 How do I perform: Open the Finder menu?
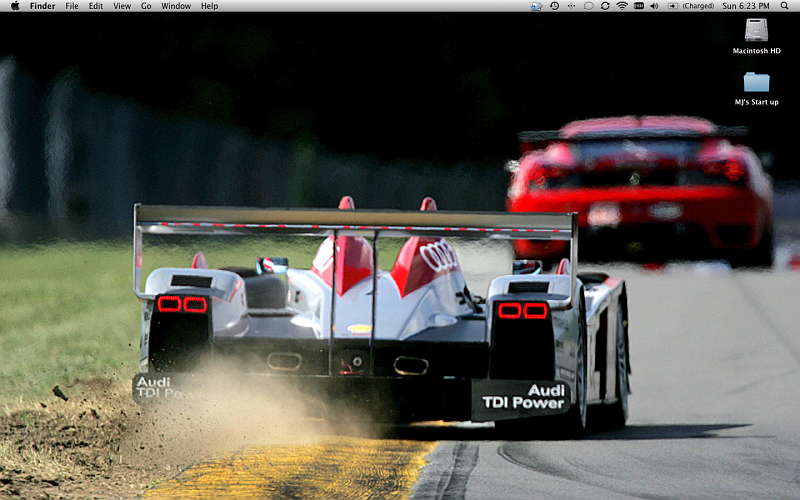click(x=42, y=6)
